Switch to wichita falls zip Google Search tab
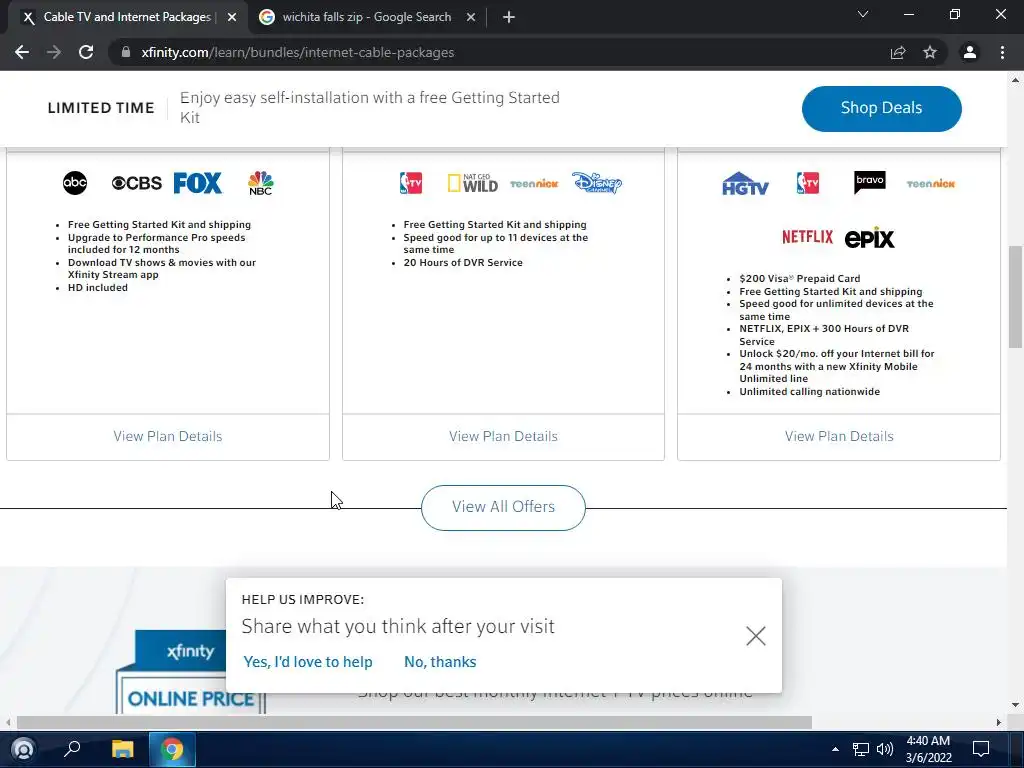Screen dimensions: 1024x768 pyautogui.click(x=366, y=17)
